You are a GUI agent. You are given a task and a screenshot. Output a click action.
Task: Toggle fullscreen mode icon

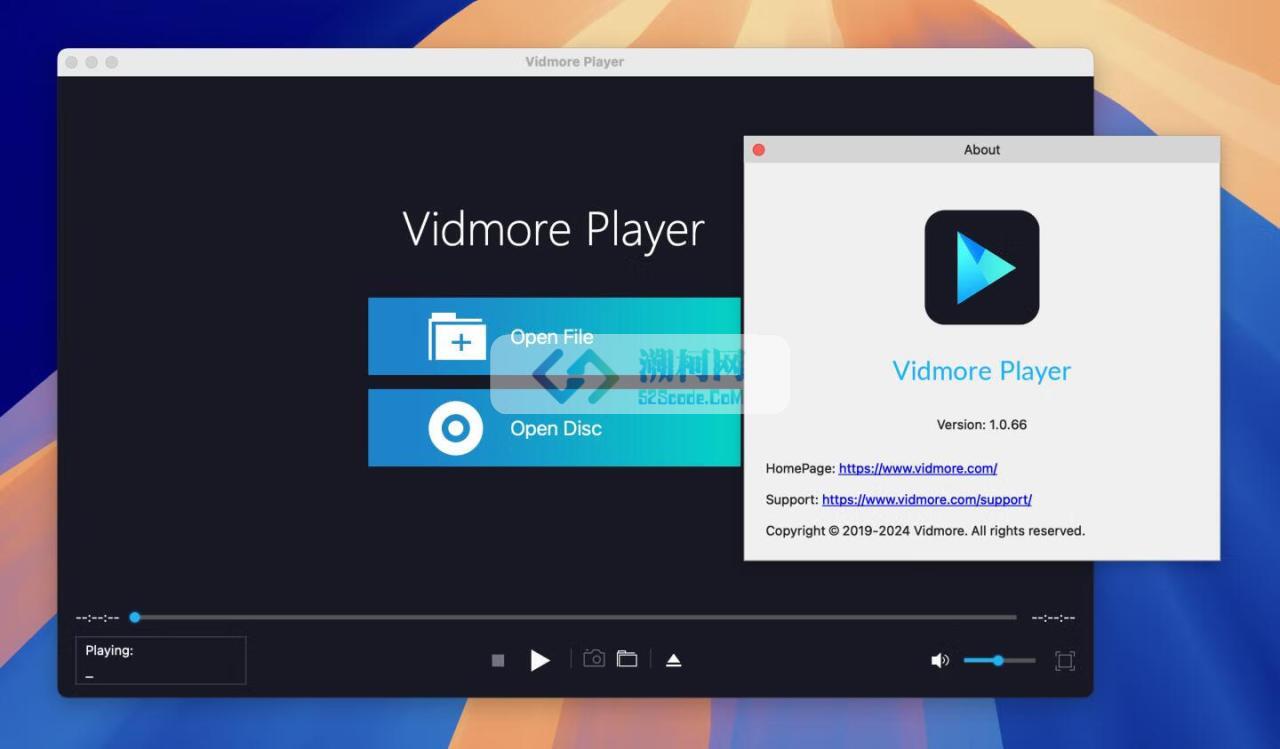tap(1065, 660)
